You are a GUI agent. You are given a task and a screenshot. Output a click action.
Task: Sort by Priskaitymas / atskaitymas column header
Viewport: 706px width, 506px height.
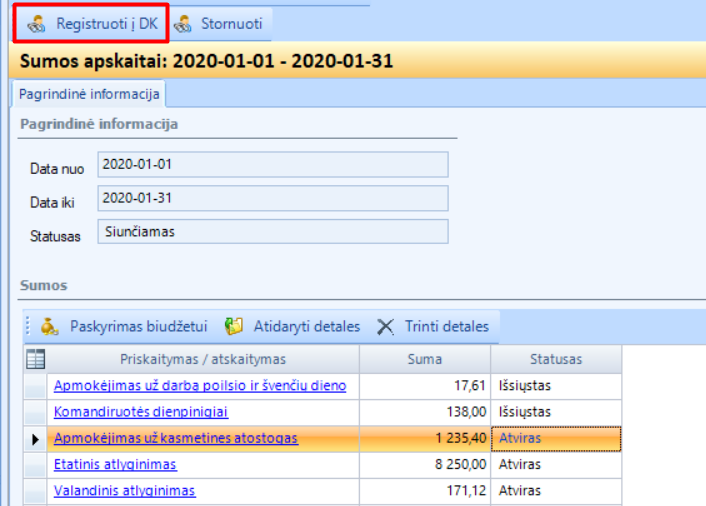[x=203, y=359]
